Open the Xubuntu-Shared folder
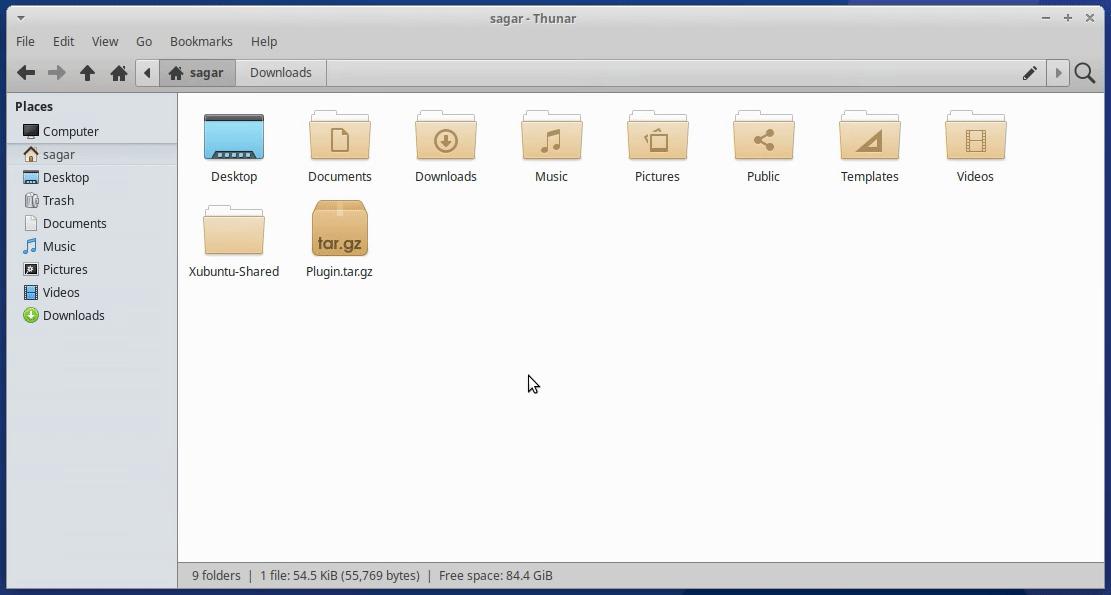This screenshot has height=595, width=1111. click(x=233, y=228)
